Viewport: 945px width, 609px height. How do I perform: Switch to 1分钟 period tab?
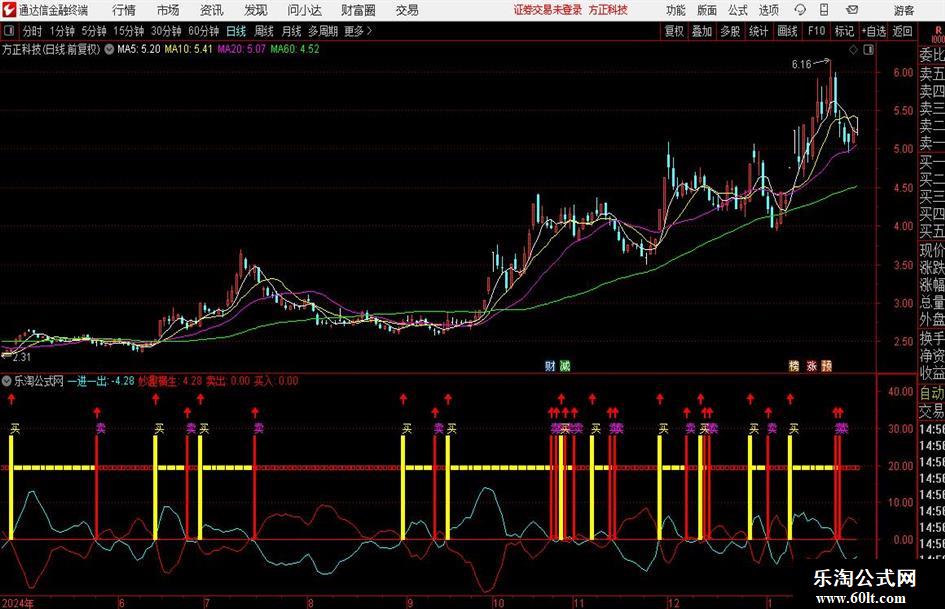tap(62, 31)
